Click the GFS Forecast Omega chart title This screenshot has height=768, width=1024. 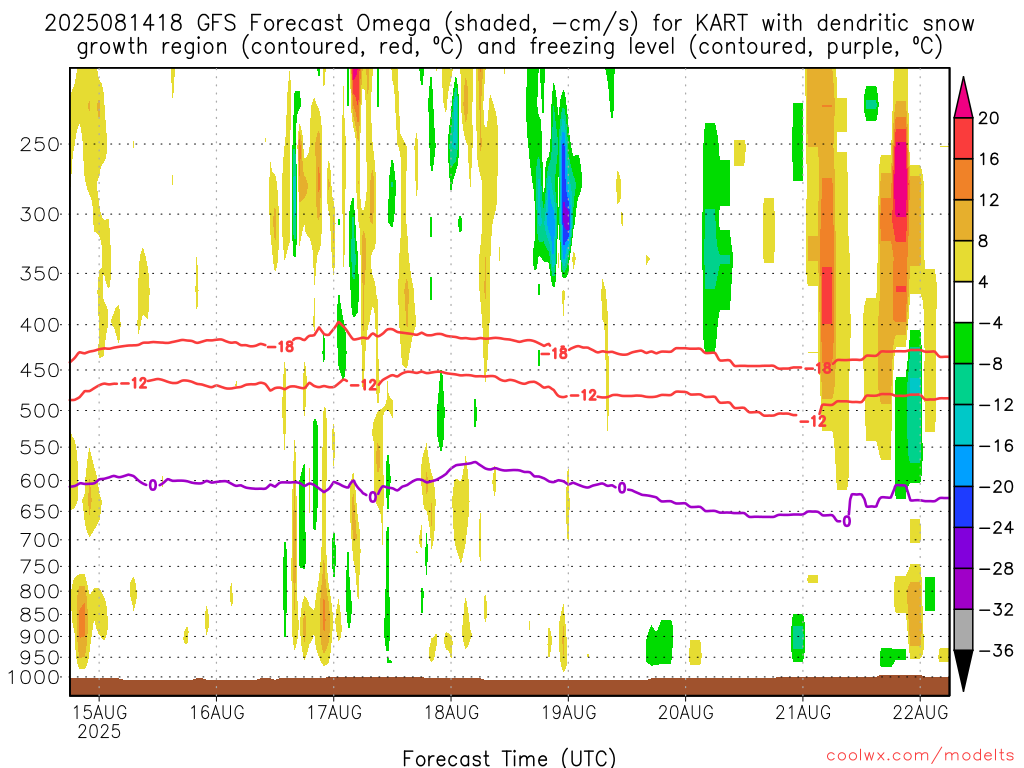[x=509, y=35]
